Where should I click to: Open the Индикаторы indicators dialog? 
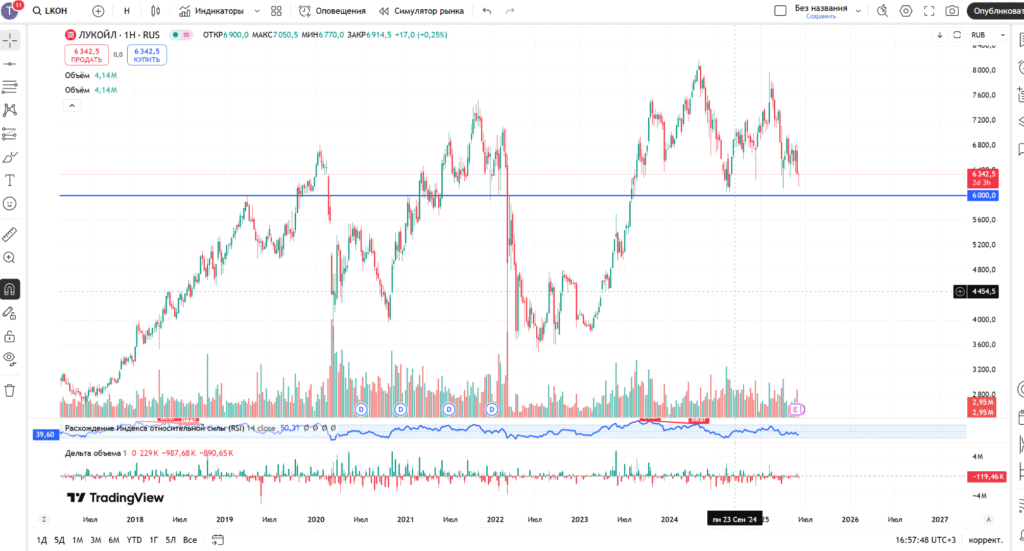[212, 11]
